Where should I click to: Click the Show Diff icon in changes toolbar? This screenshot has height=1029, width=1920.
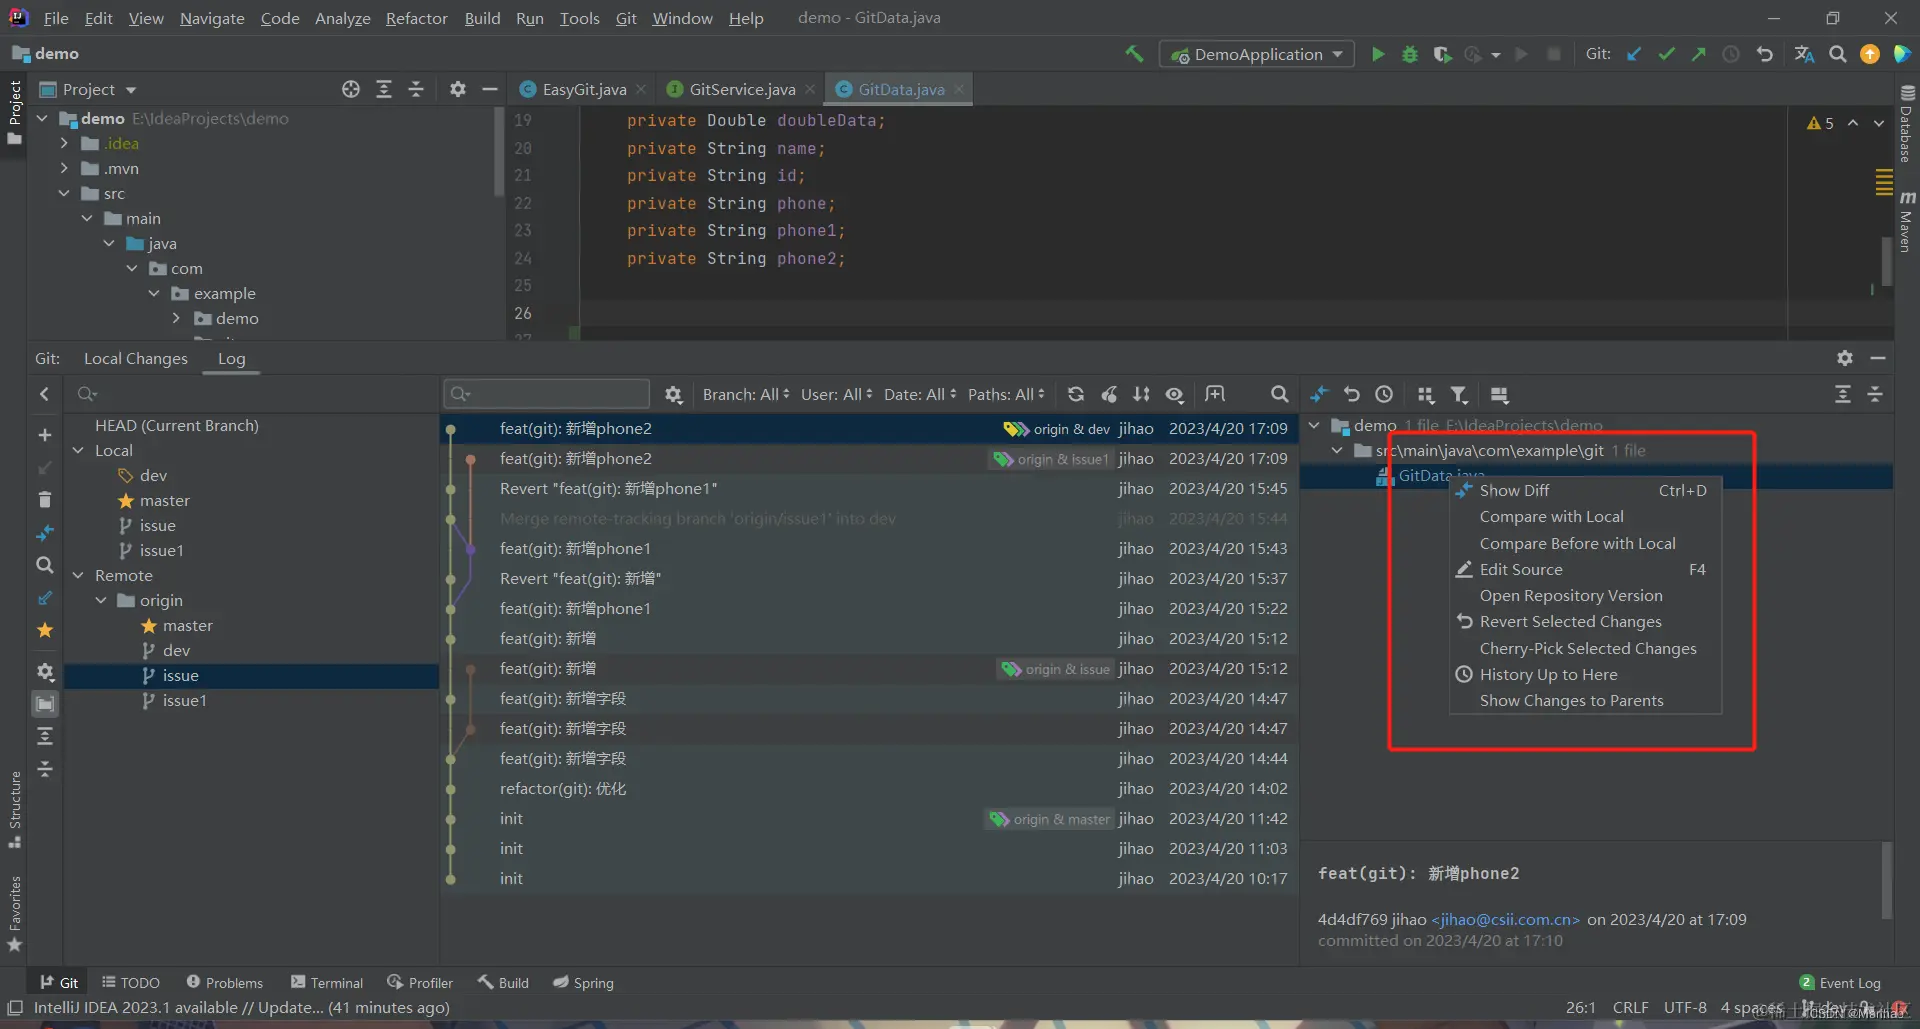1319,395
